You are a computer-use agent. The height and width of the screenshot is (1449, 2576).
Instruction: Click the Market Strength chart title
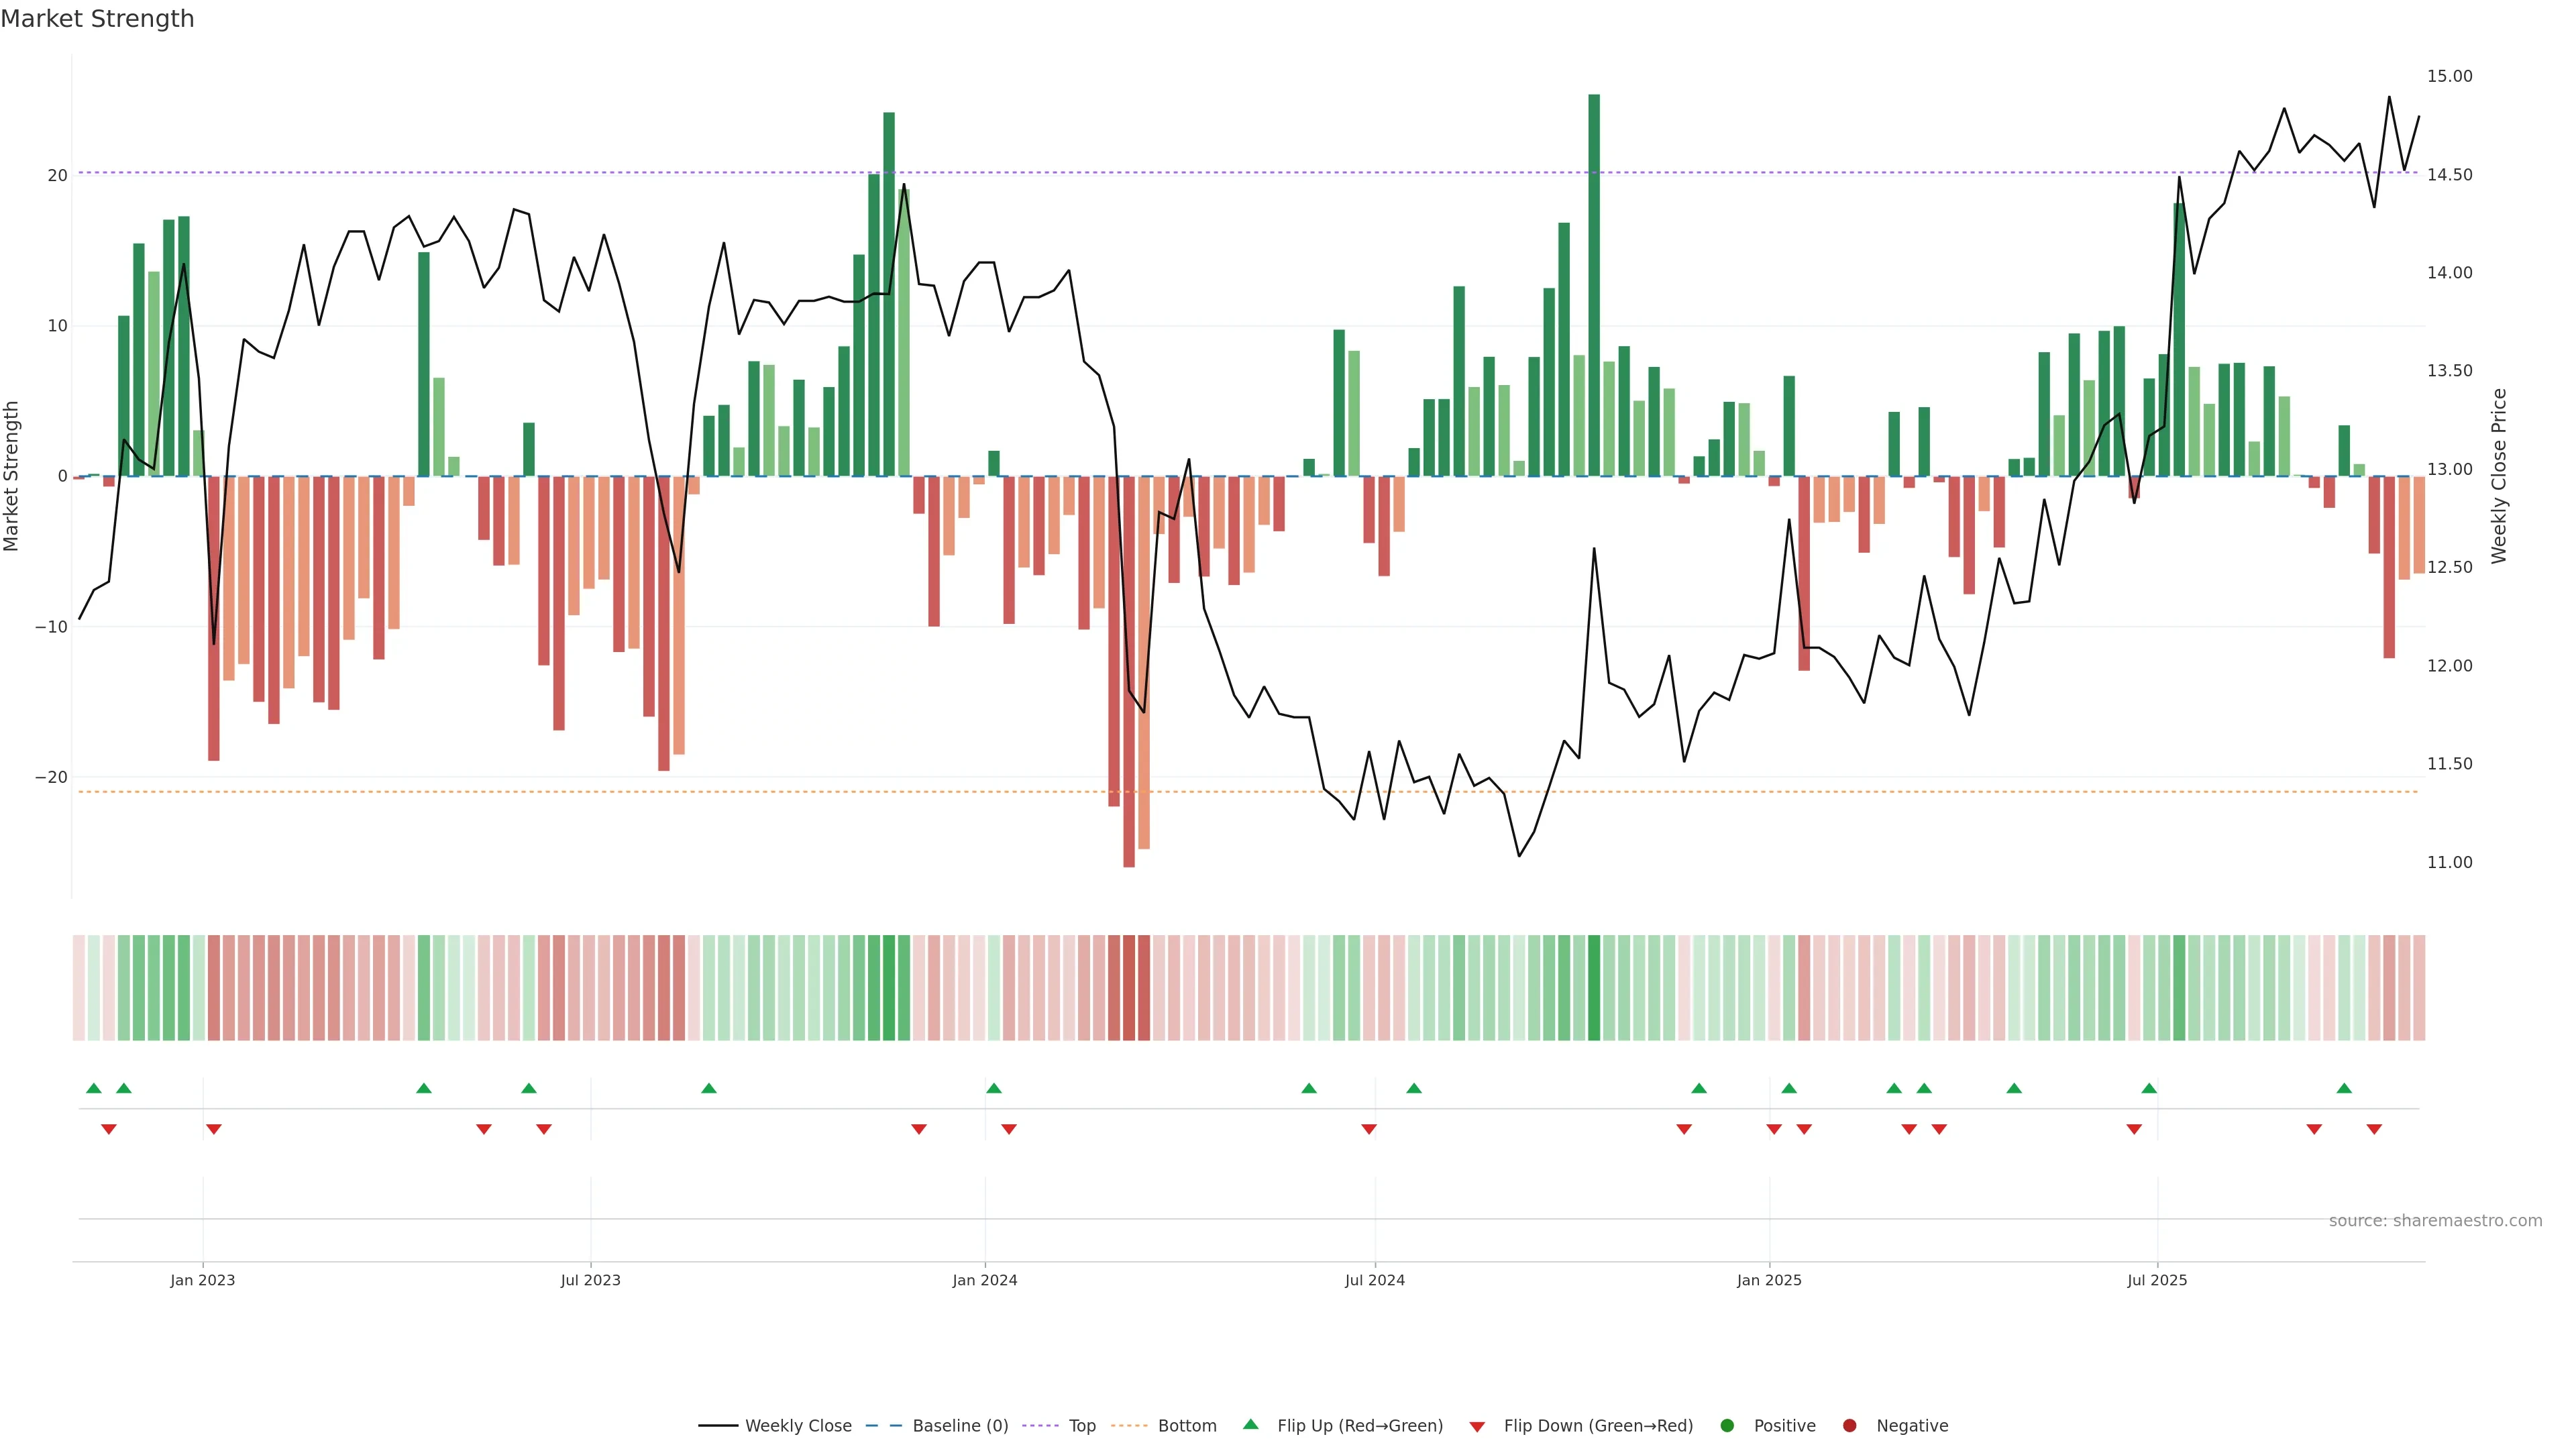(x=97, y=19)
